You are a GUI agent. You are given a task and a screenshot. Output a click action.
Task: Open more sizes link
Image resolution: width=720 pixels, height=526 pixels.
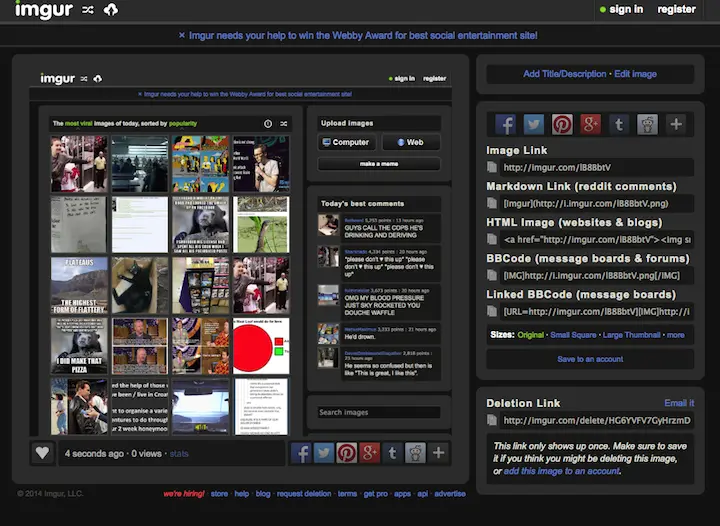coord(675,335)
